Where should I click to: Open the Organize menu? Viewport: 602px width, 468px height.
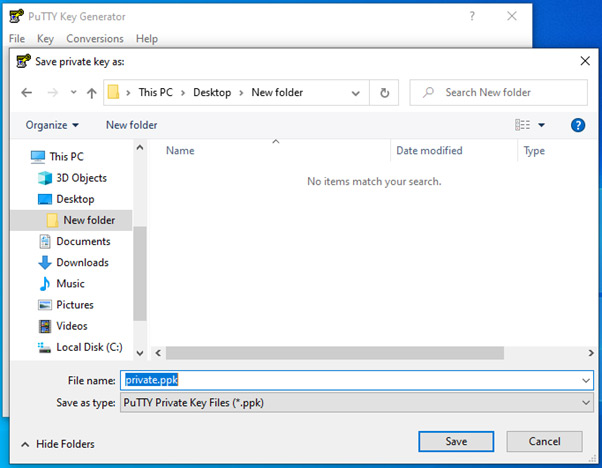(x=52, y=125)
